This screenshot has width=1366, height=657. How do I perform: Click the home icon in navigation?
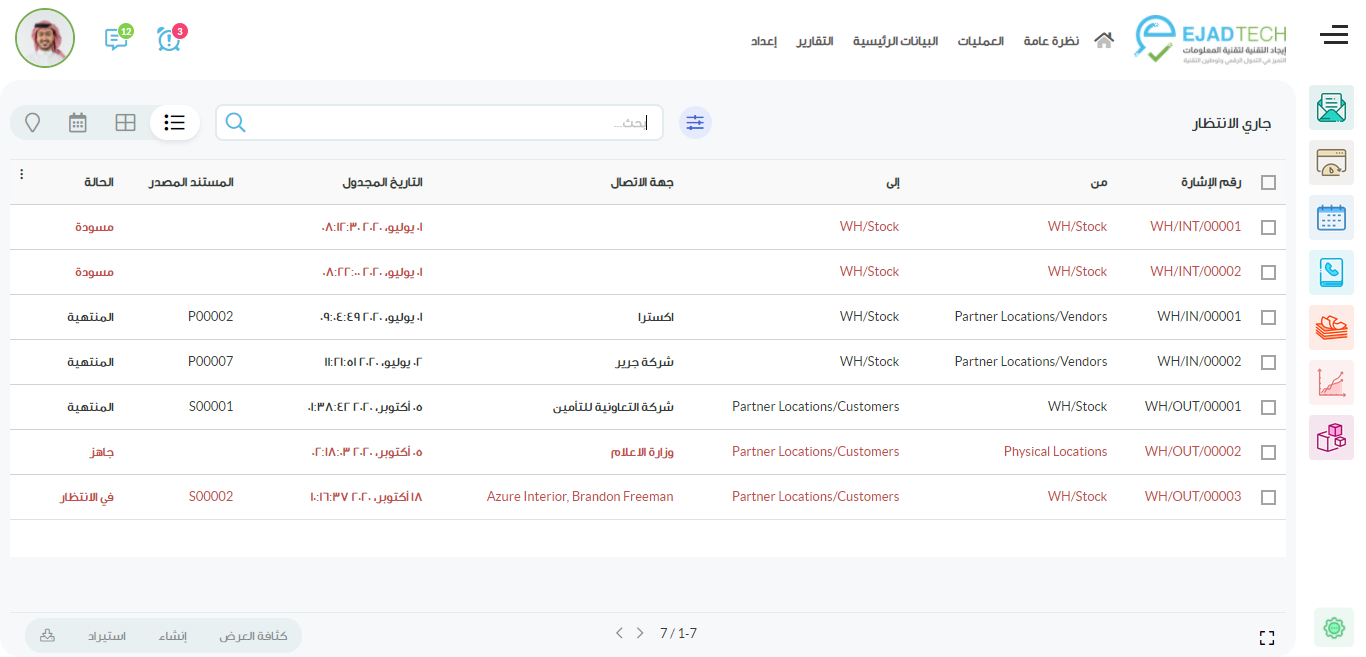(x=1104, y=41)
